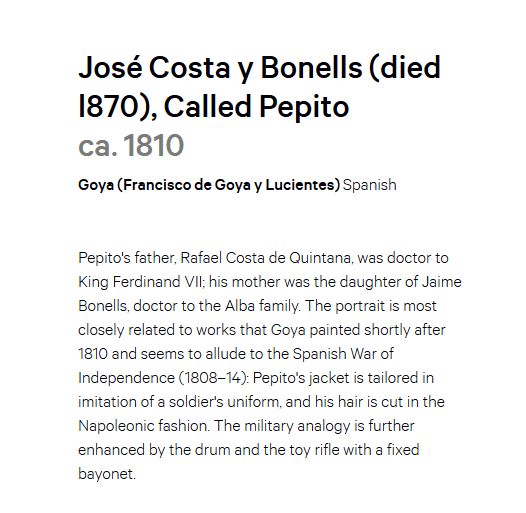This screenshot has height=513, width=526.
Task: Open the Goya (Francisco de Goya y Lucientes) artist link
Action: pos(209,185)
